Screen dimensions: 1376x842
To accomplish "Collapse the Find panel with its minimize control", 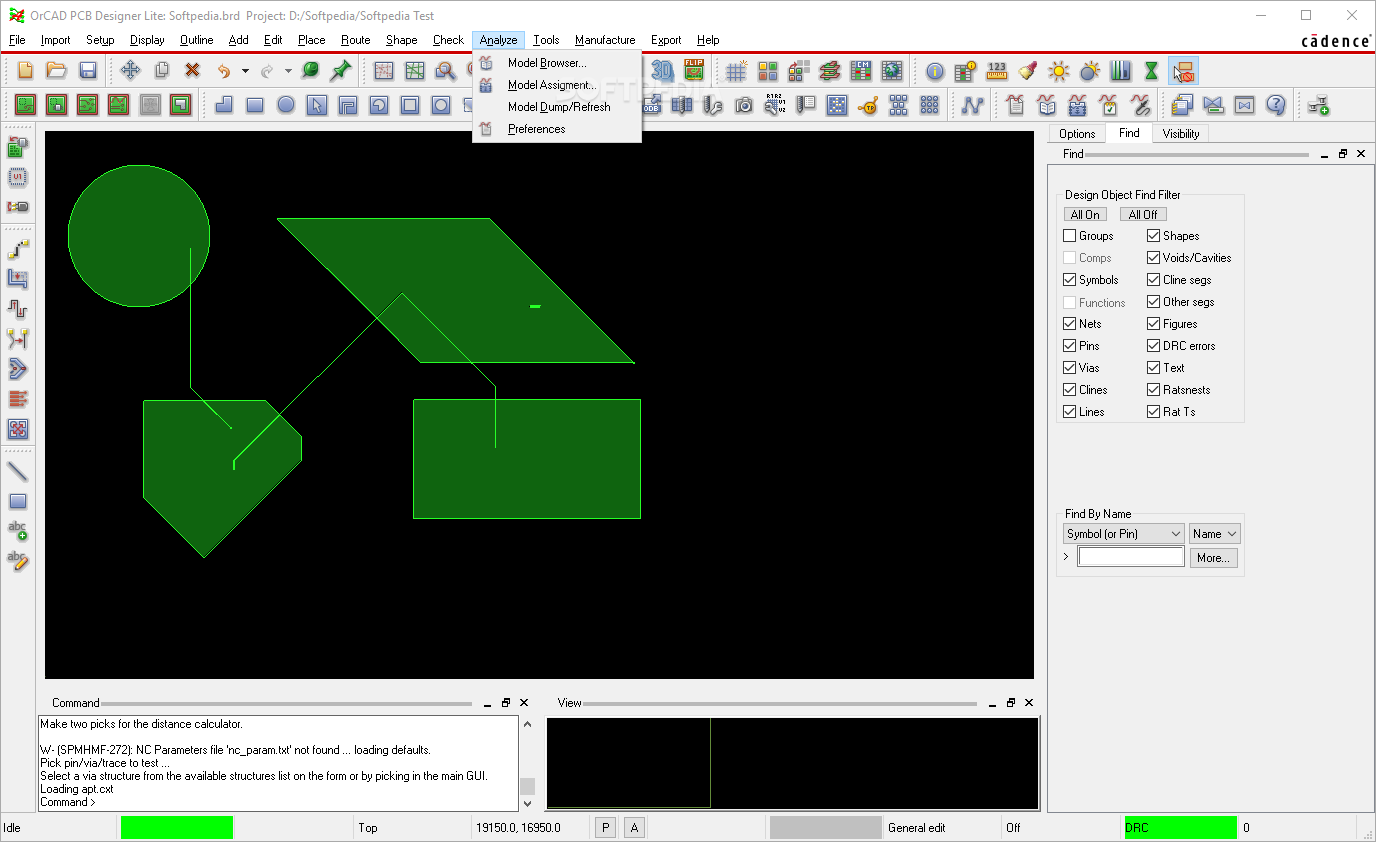I will click(x=1323, y=154).
